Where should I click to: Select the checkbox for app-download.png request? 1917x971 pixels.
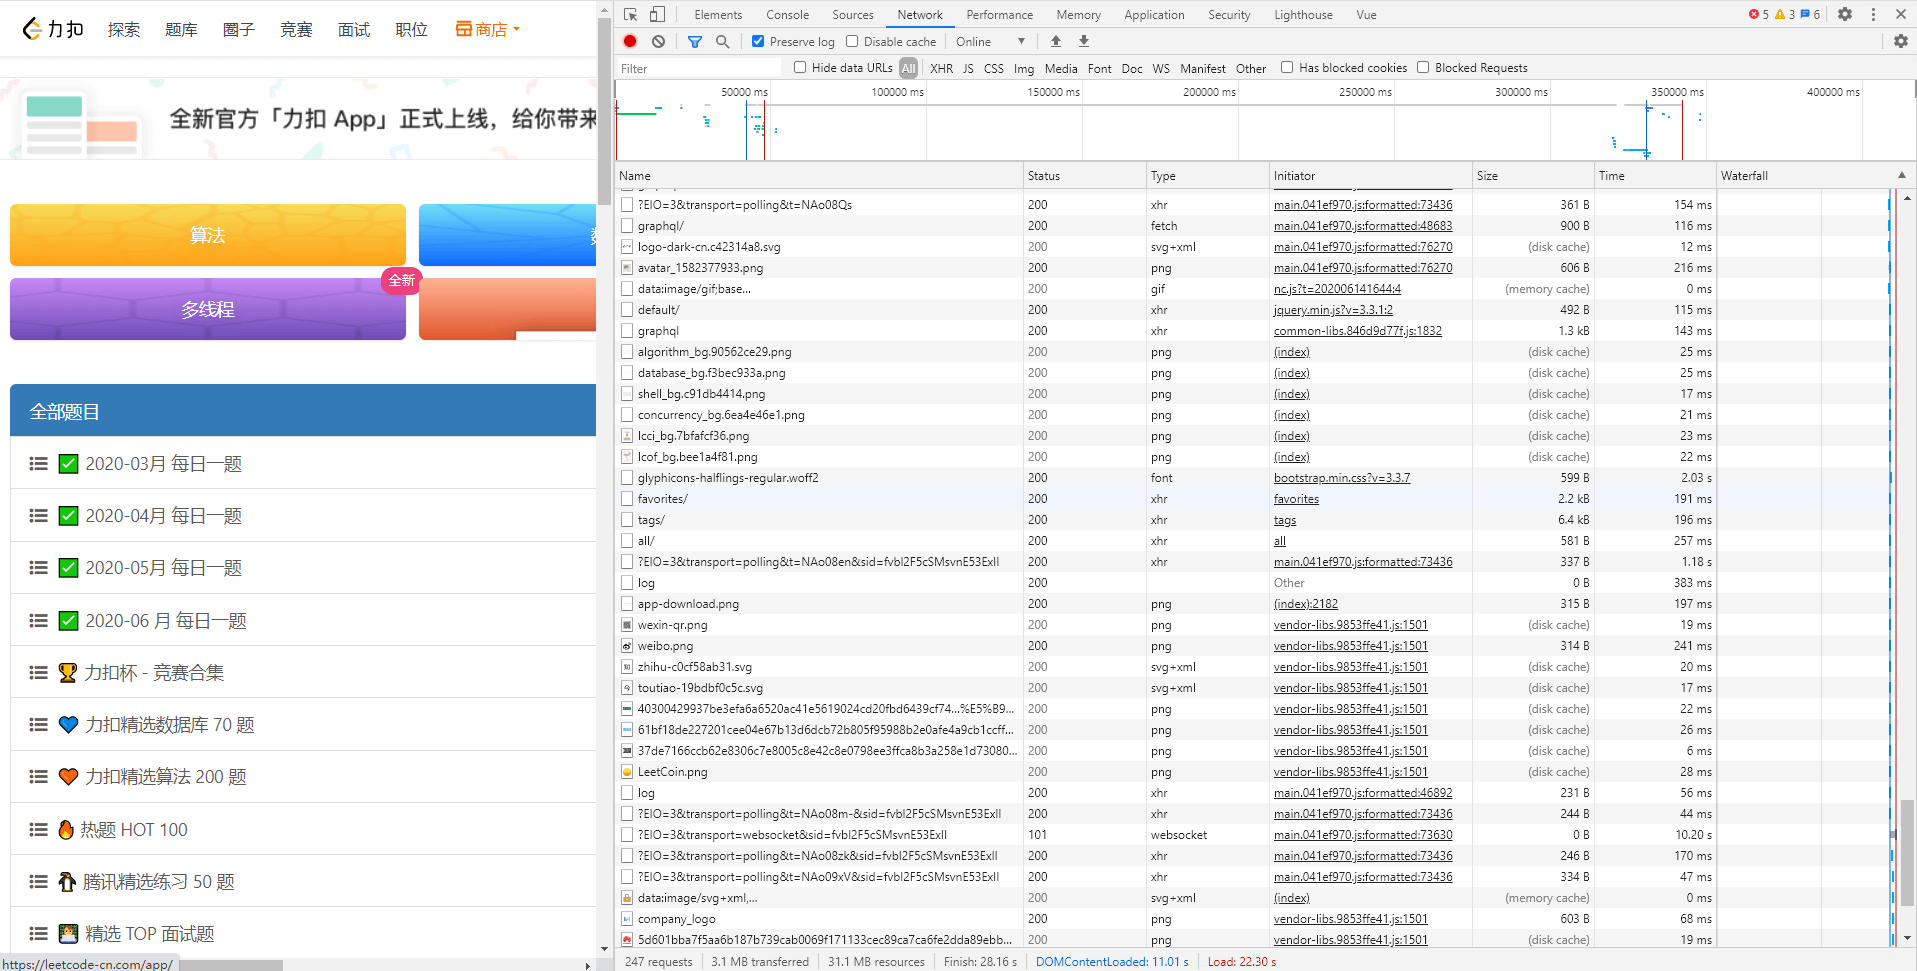(627, 603)
